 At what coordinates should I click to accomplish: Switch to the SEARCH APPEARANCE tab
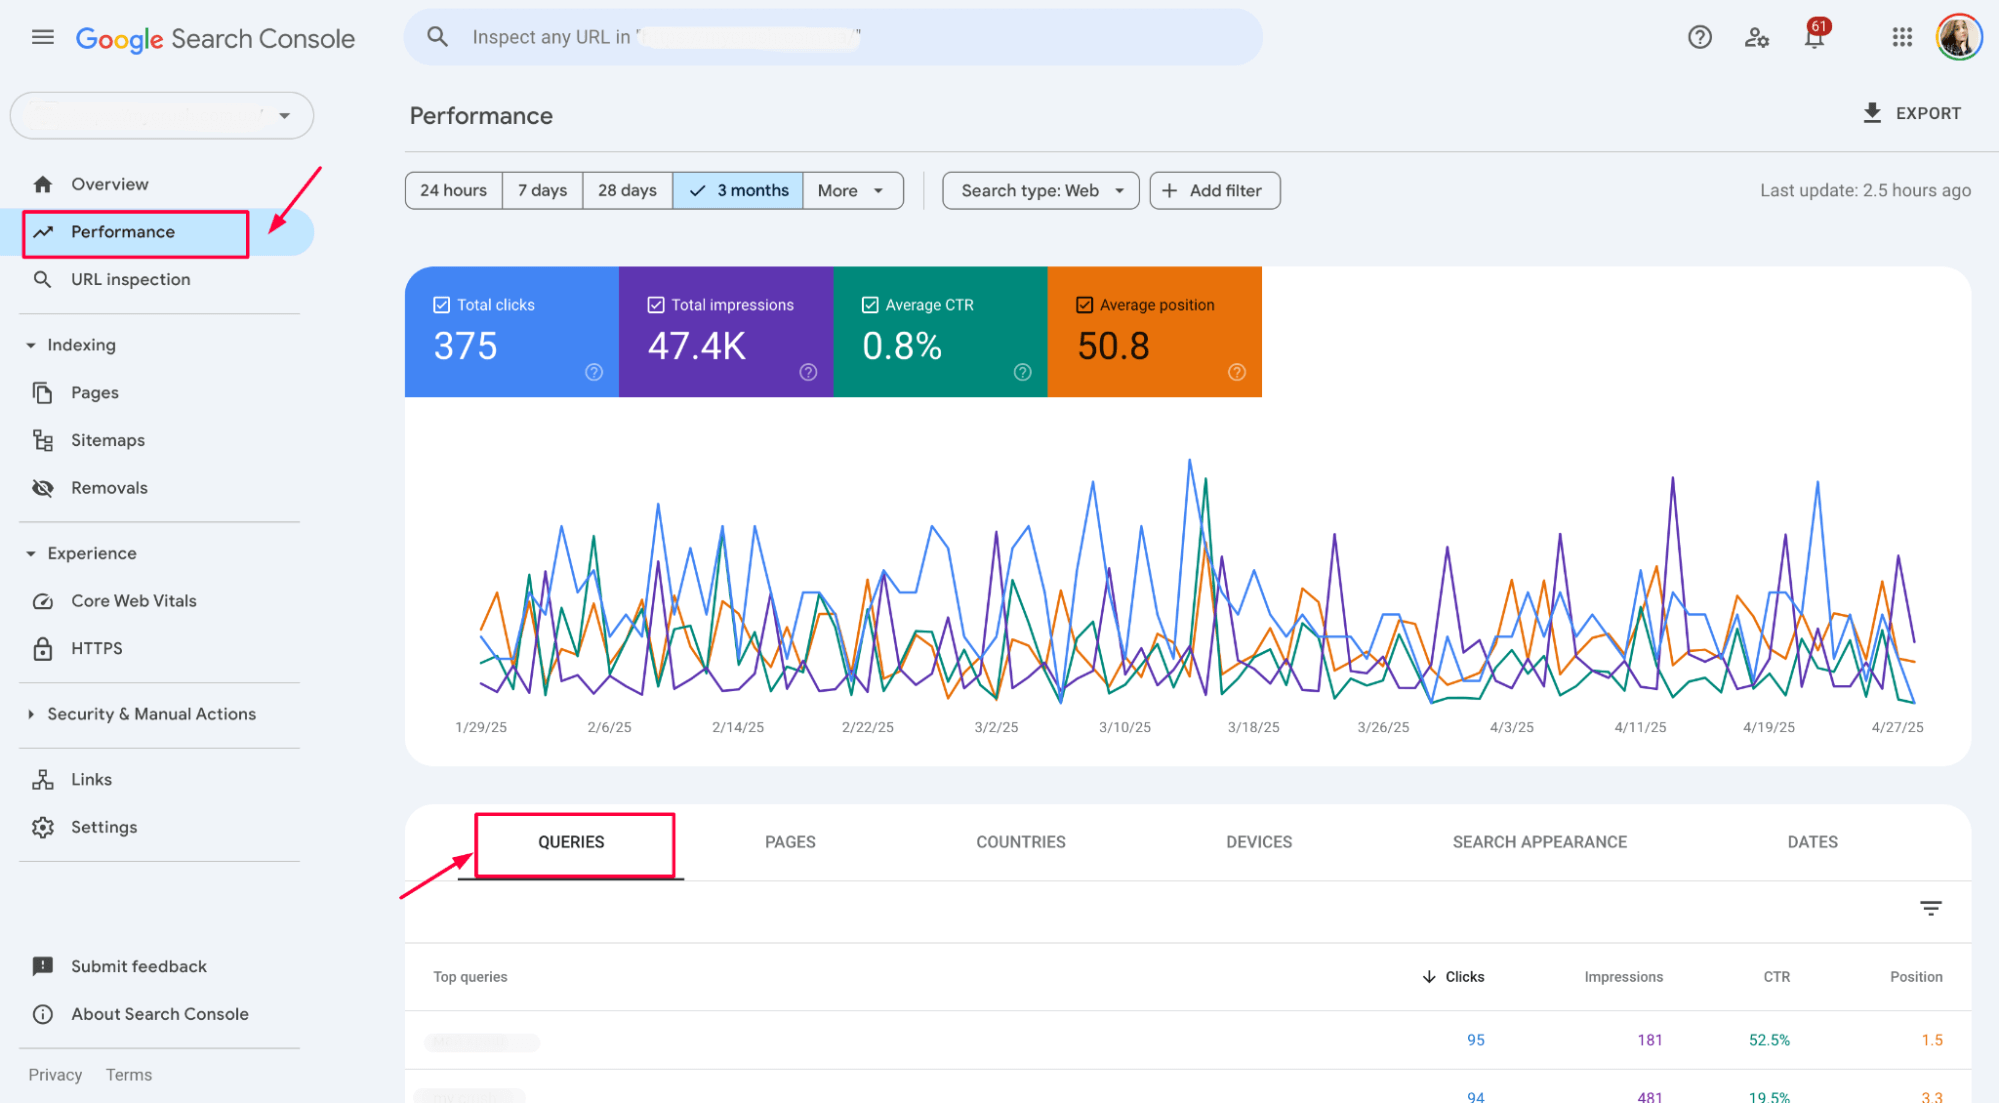[1539, 842]
